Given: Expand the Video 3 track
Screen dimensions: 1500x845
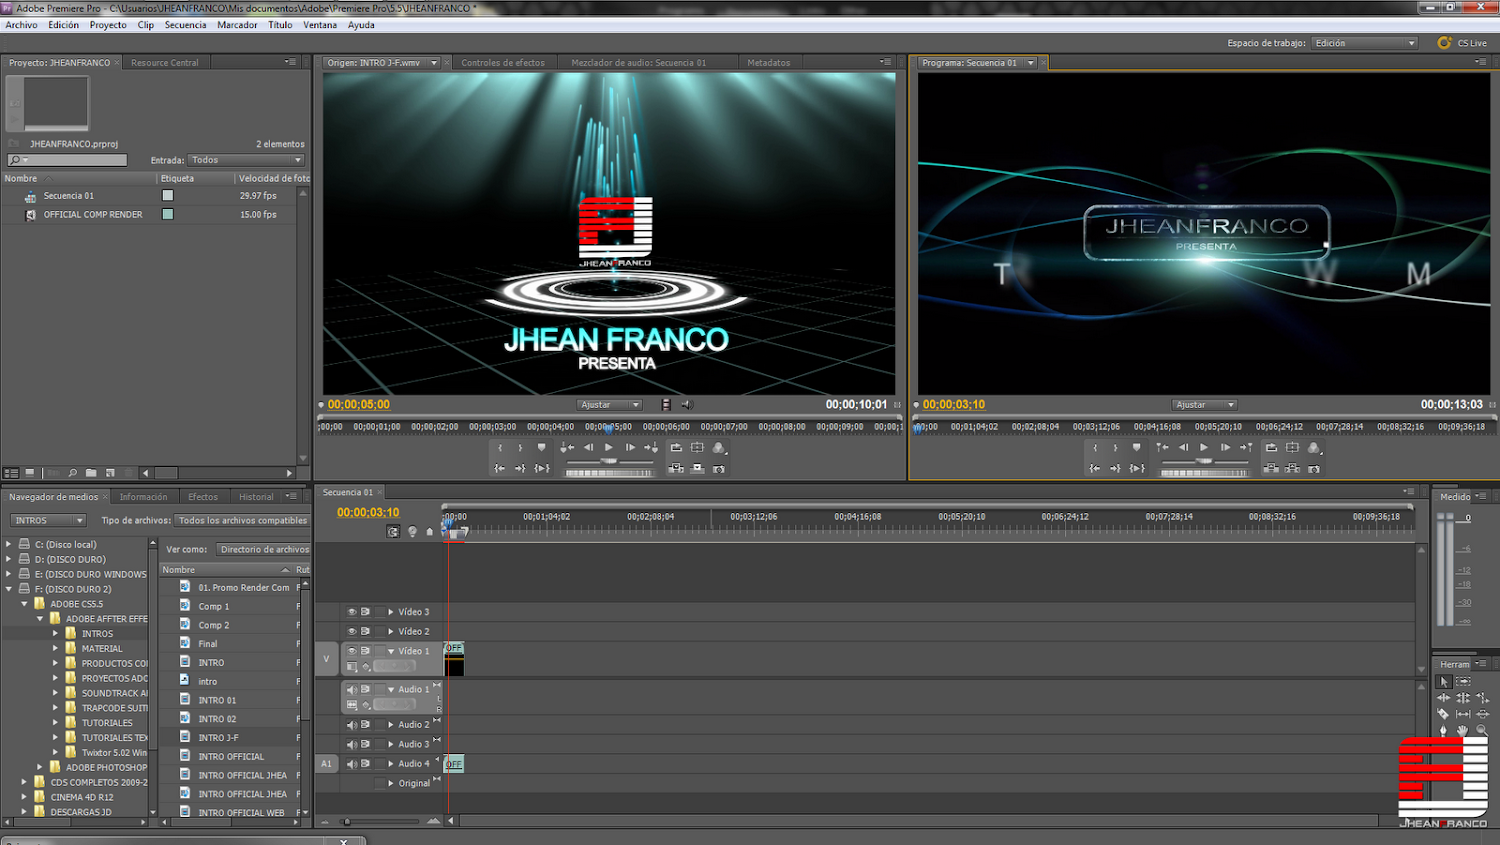Looking at the screenshot, I should click(x=391, y=612).
